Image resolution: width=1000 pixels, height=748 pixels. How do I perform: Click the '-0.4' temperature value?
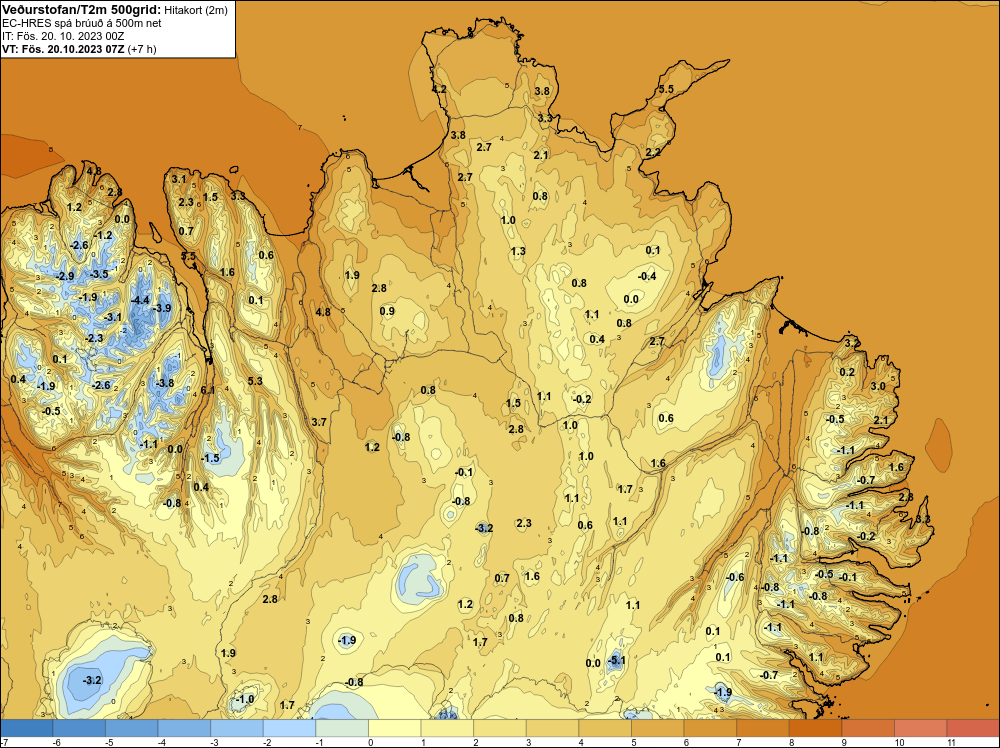pos(647,276)
